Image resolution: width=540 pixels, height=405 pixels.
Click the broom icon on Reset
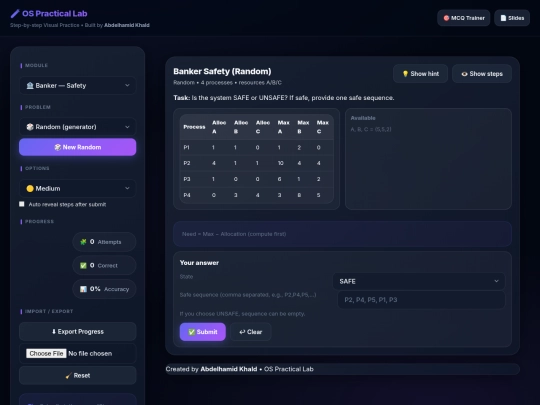coord(69,376)
